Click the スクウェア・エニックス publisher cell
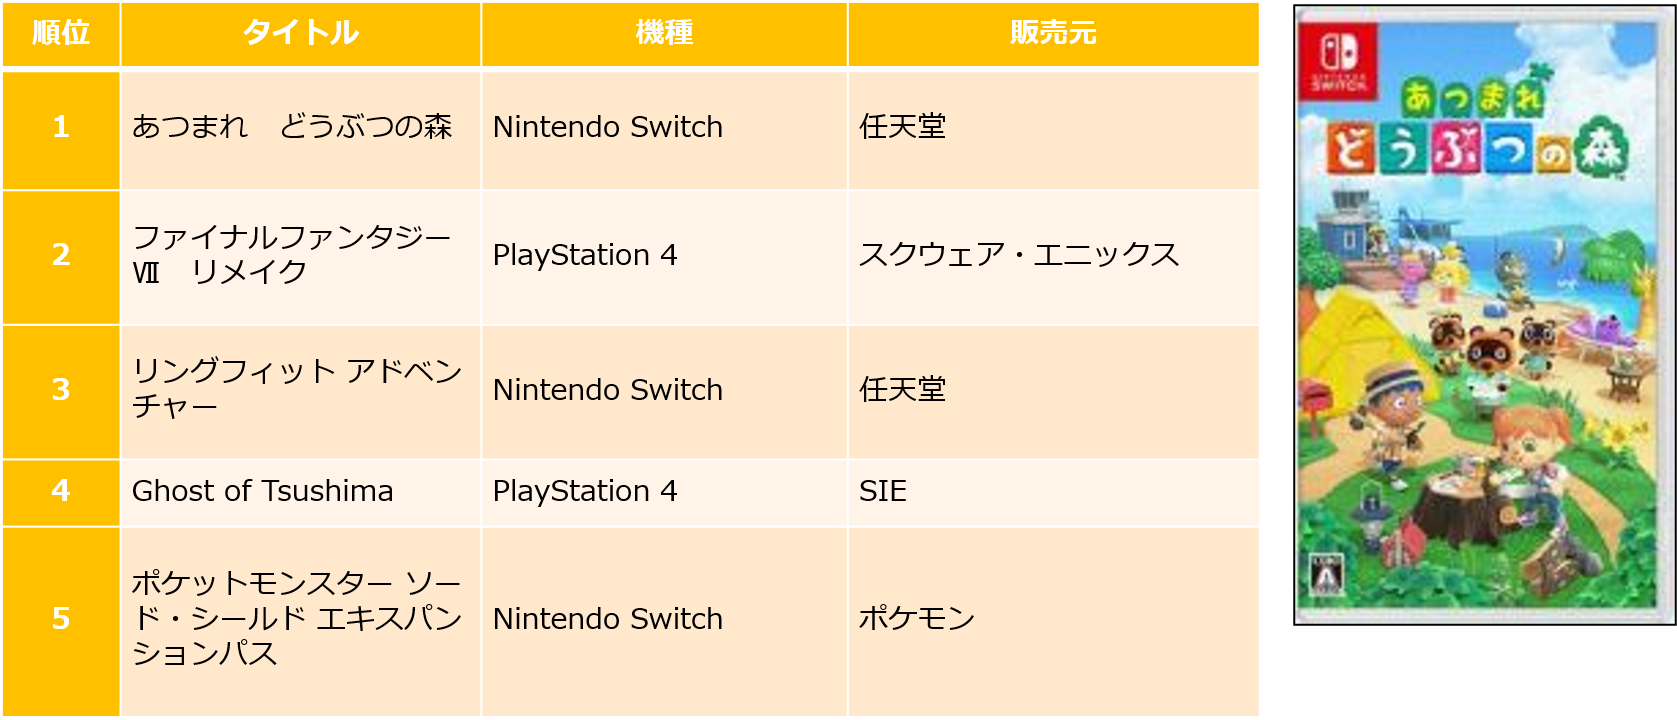The width and height of the screenshot is (1677, 720). [1019, 255]
